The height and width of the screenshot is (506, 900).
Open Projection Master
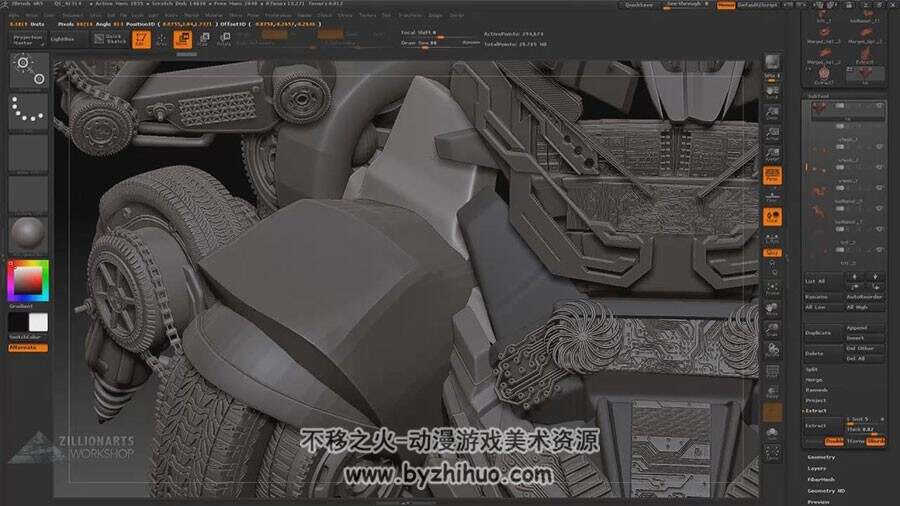pyautogui.click(x=28, y=40)
